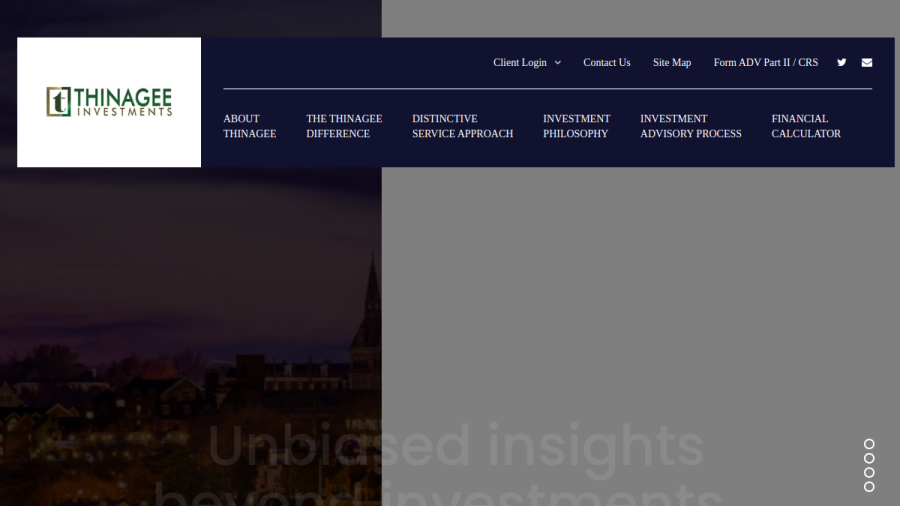Go to the Site Map page
Image resolution: width=900 pixels, height=506 pixels.
click(x=672, y=63)
